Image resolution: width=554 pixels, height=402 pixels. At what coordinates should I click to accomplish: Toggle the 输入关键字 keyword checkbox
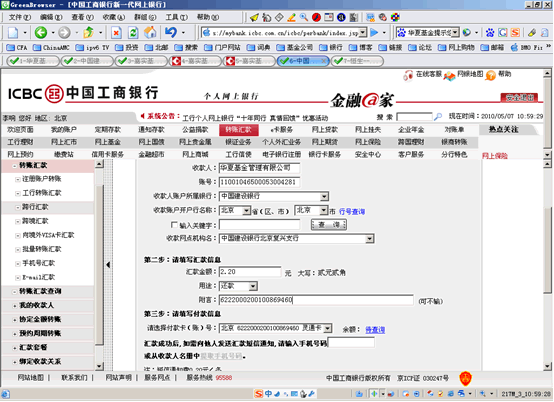174,225
